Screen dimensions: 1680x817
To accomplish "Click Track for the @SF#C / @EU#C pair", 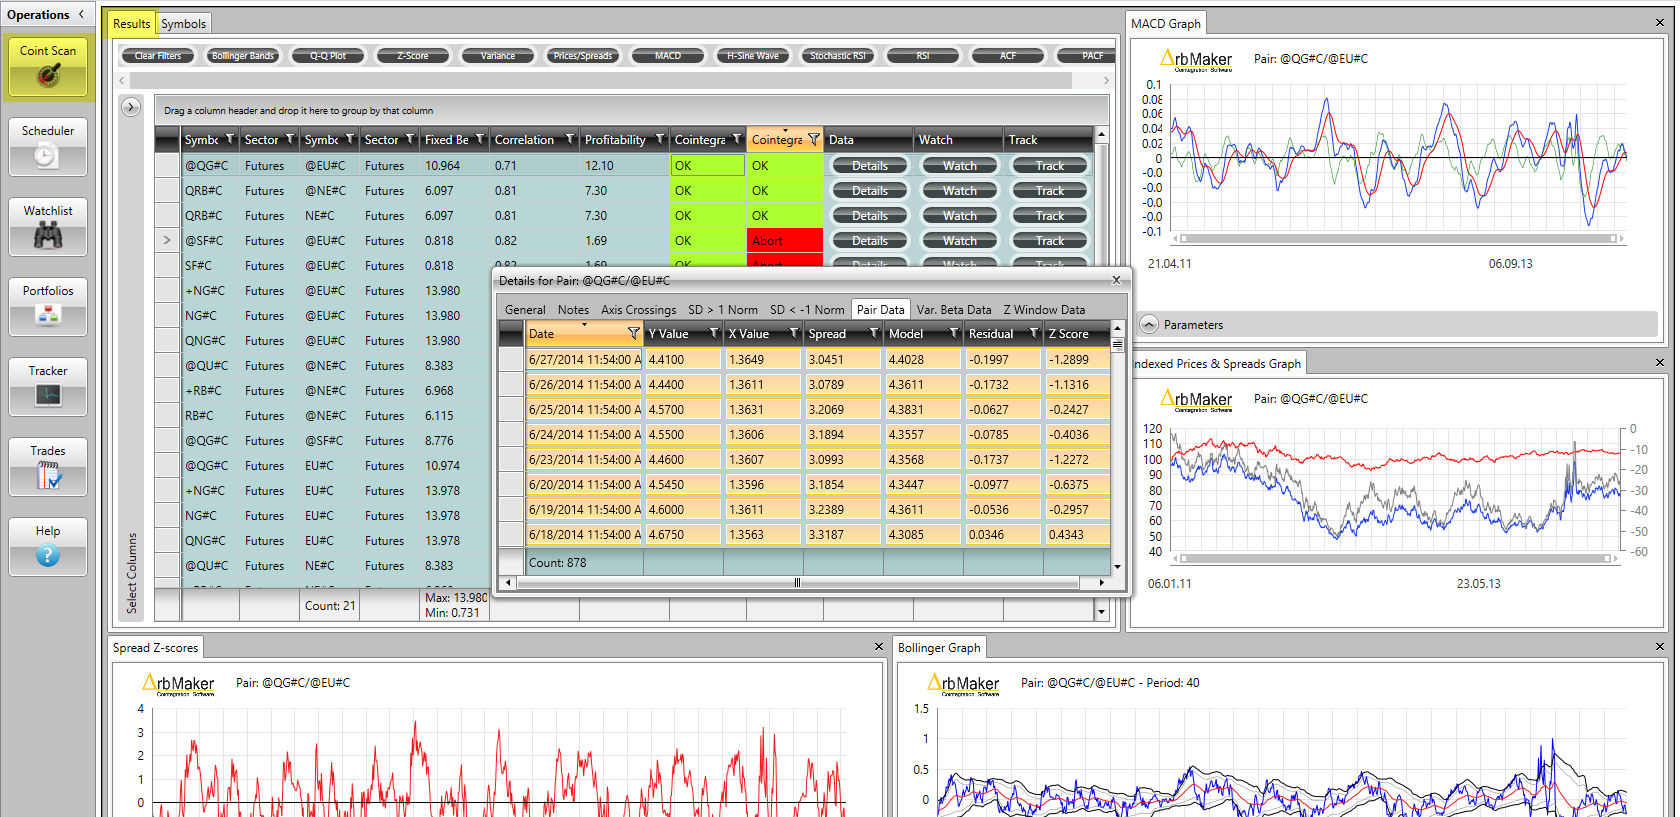I will 1049,241.
